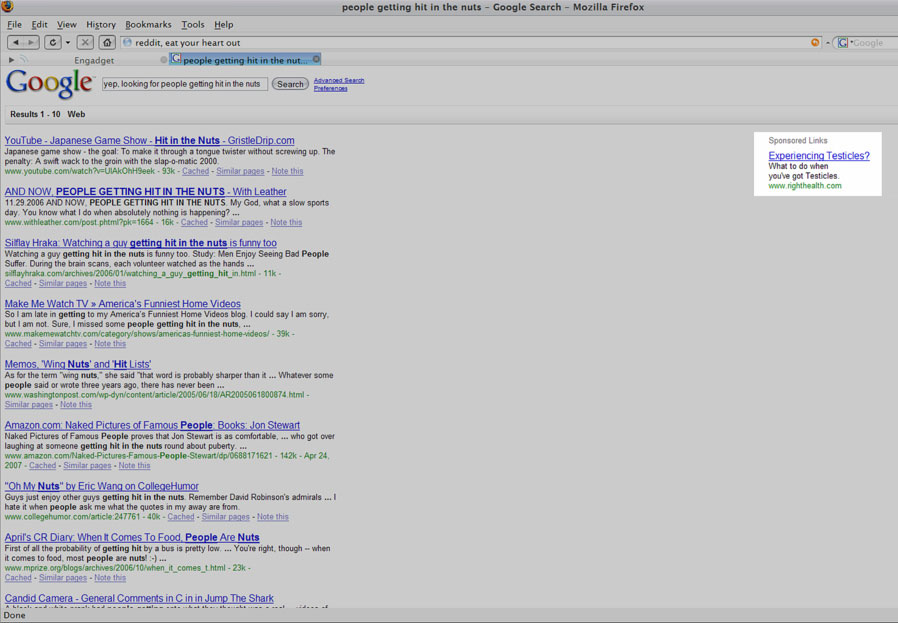Open the Help menu
Screen dimensions: 898x623
(224, 25)
